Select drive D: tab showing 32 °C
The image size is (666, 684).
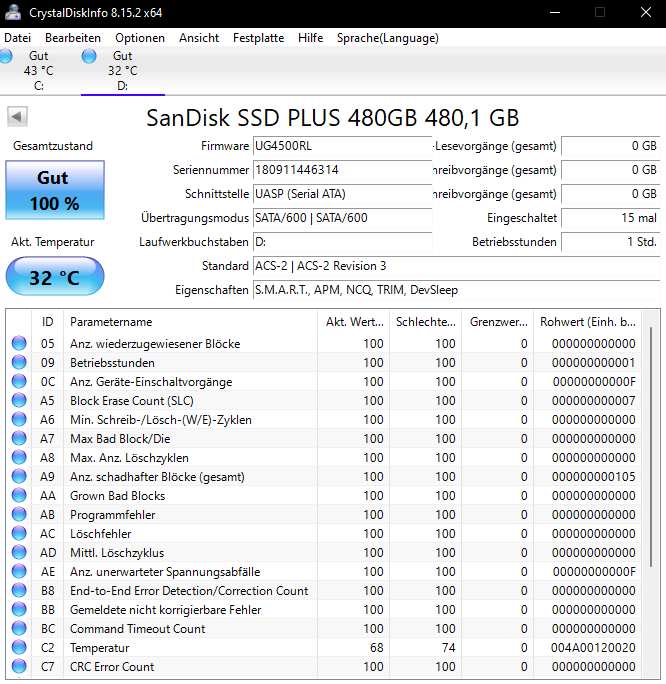[x=123, y=71]
